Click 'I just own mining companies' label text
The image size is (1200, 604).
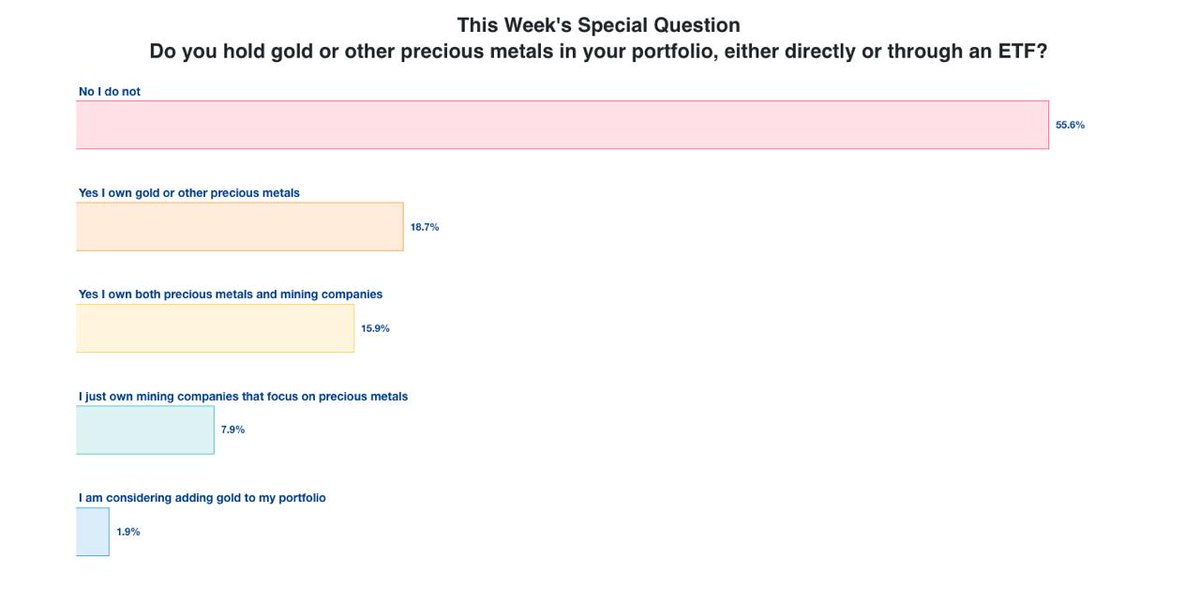pos(243,396)
